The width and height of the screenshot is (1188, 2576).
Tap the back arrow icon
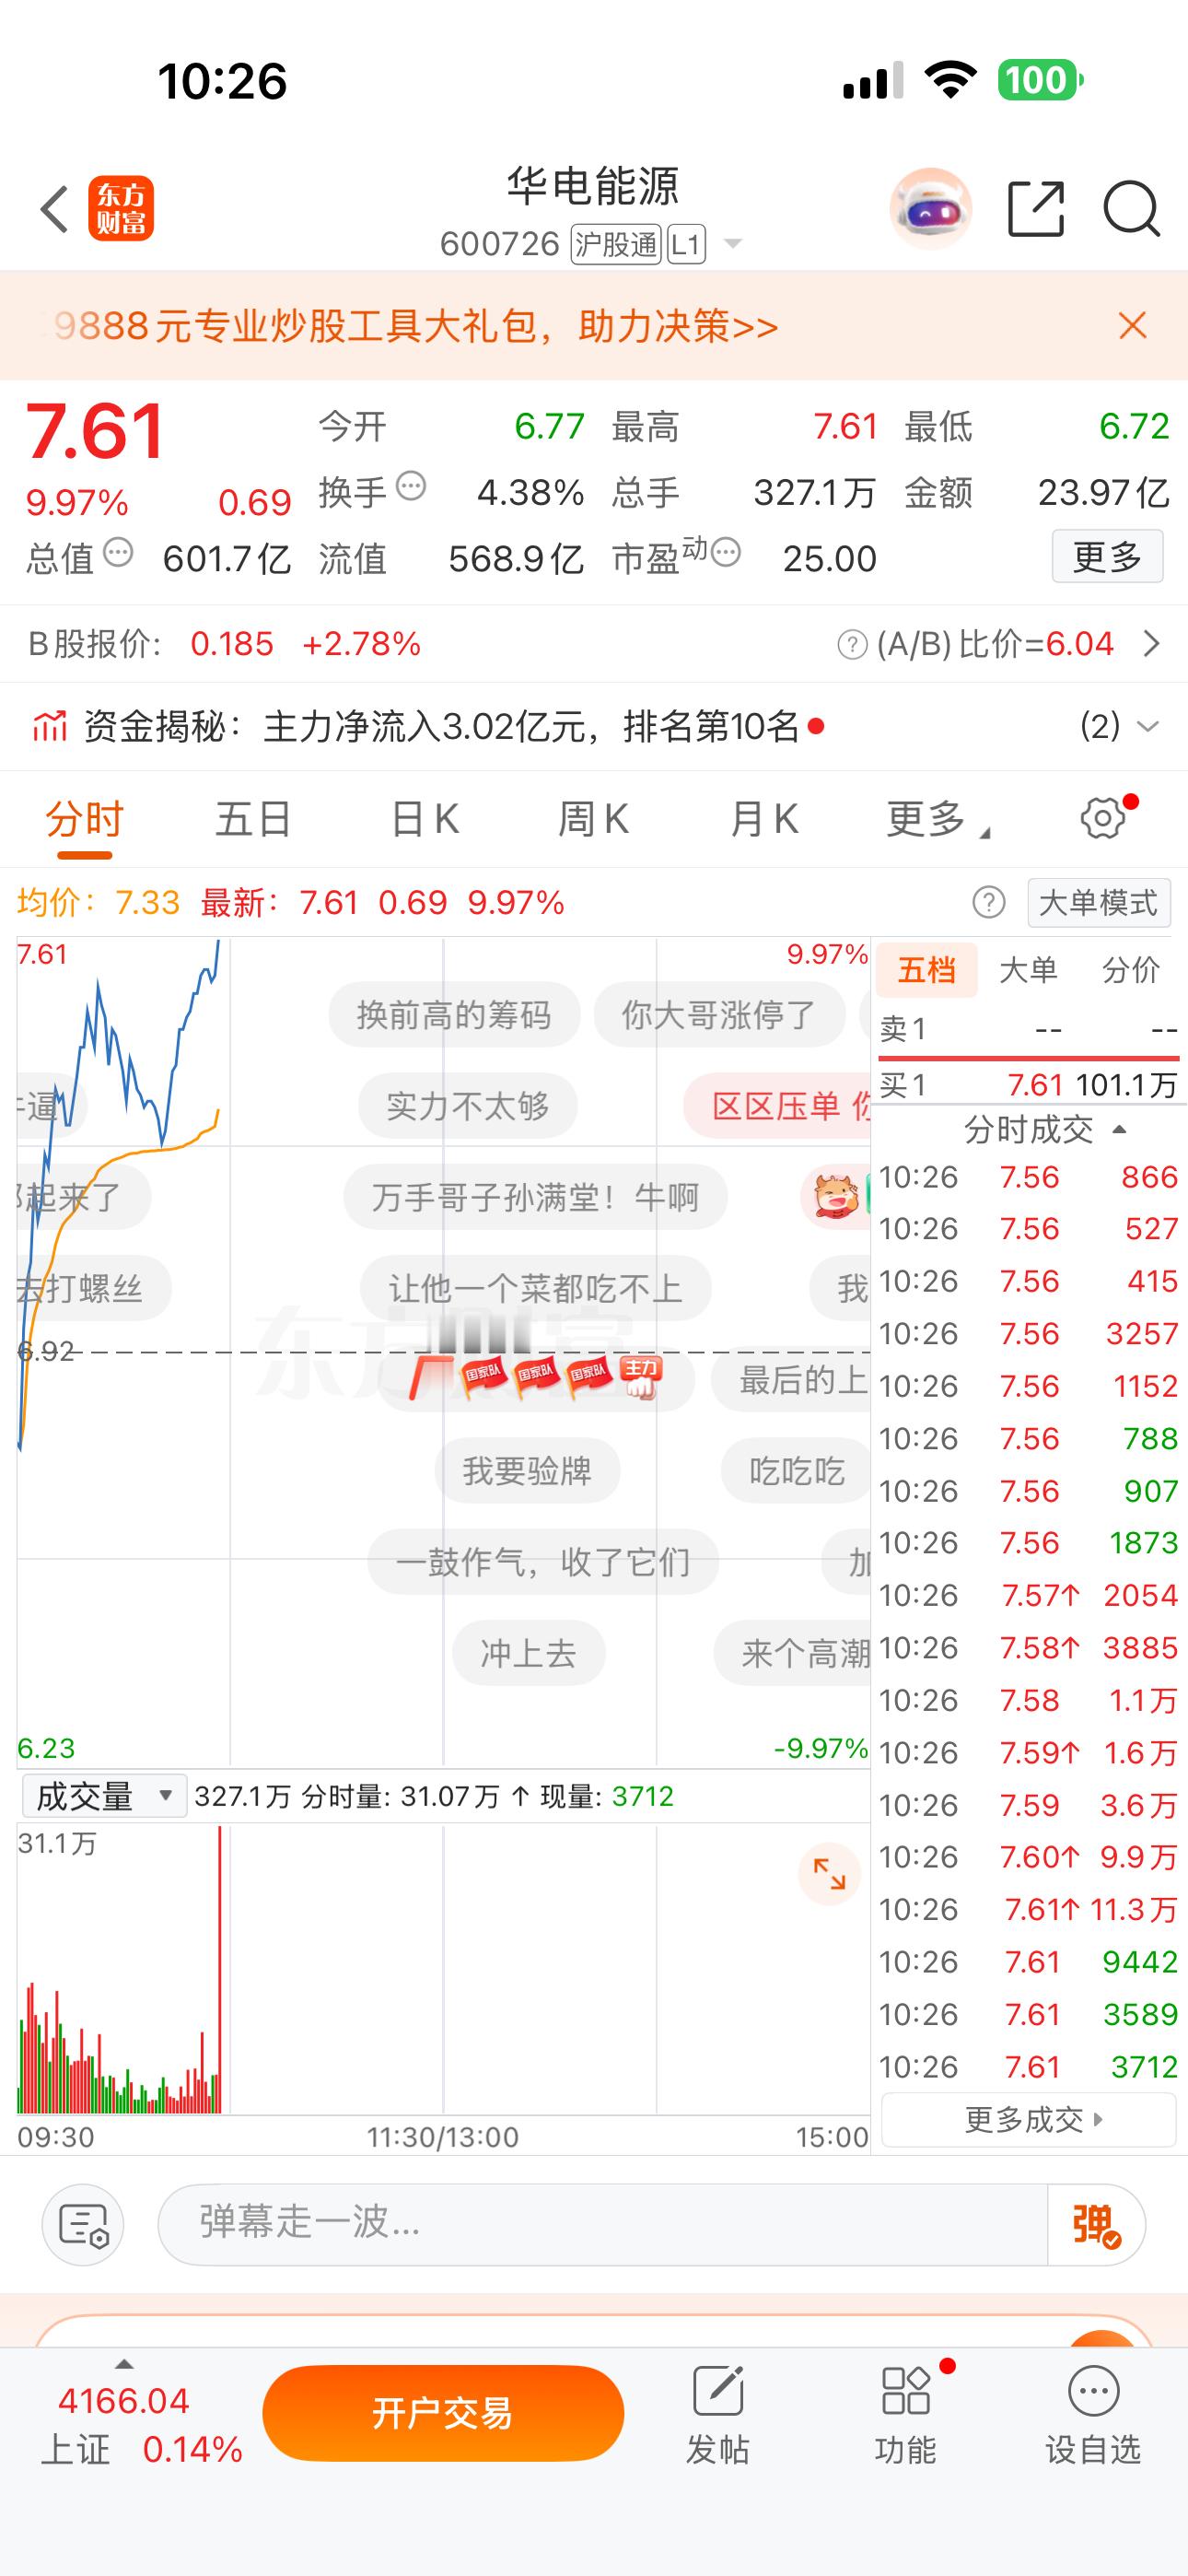pyautogui.click(x=54, y=209)
